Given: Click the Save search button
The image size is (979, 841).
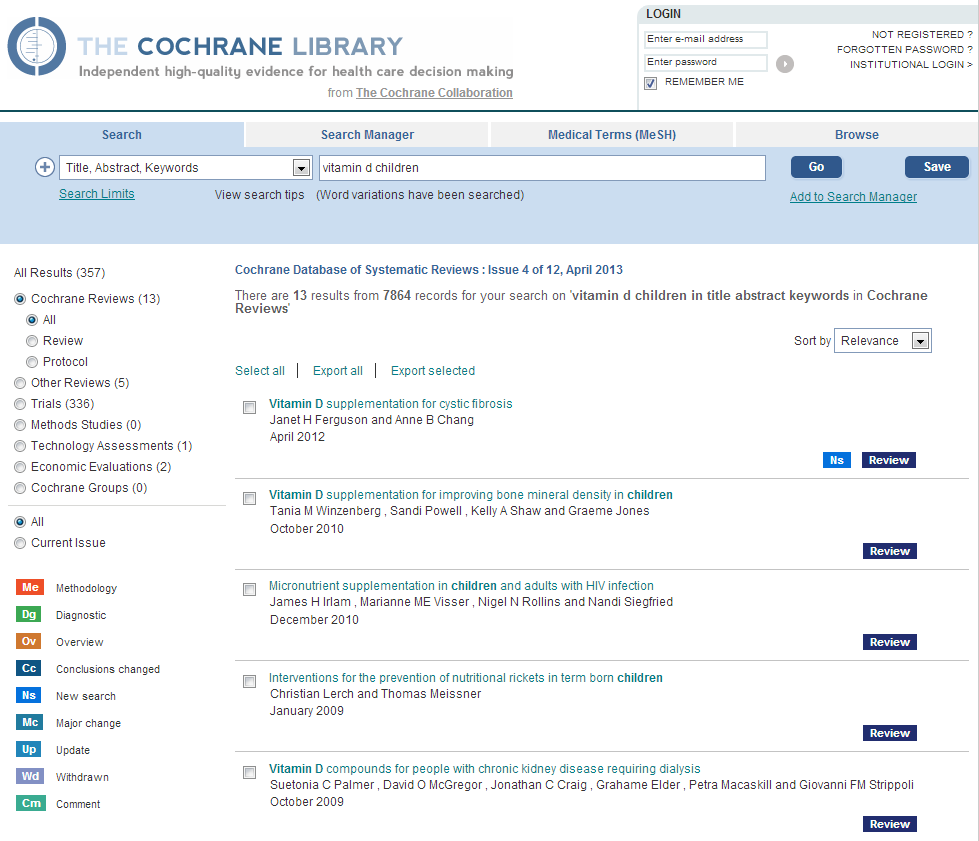Looking at the screenshot, I should click(x=937, y=167).
